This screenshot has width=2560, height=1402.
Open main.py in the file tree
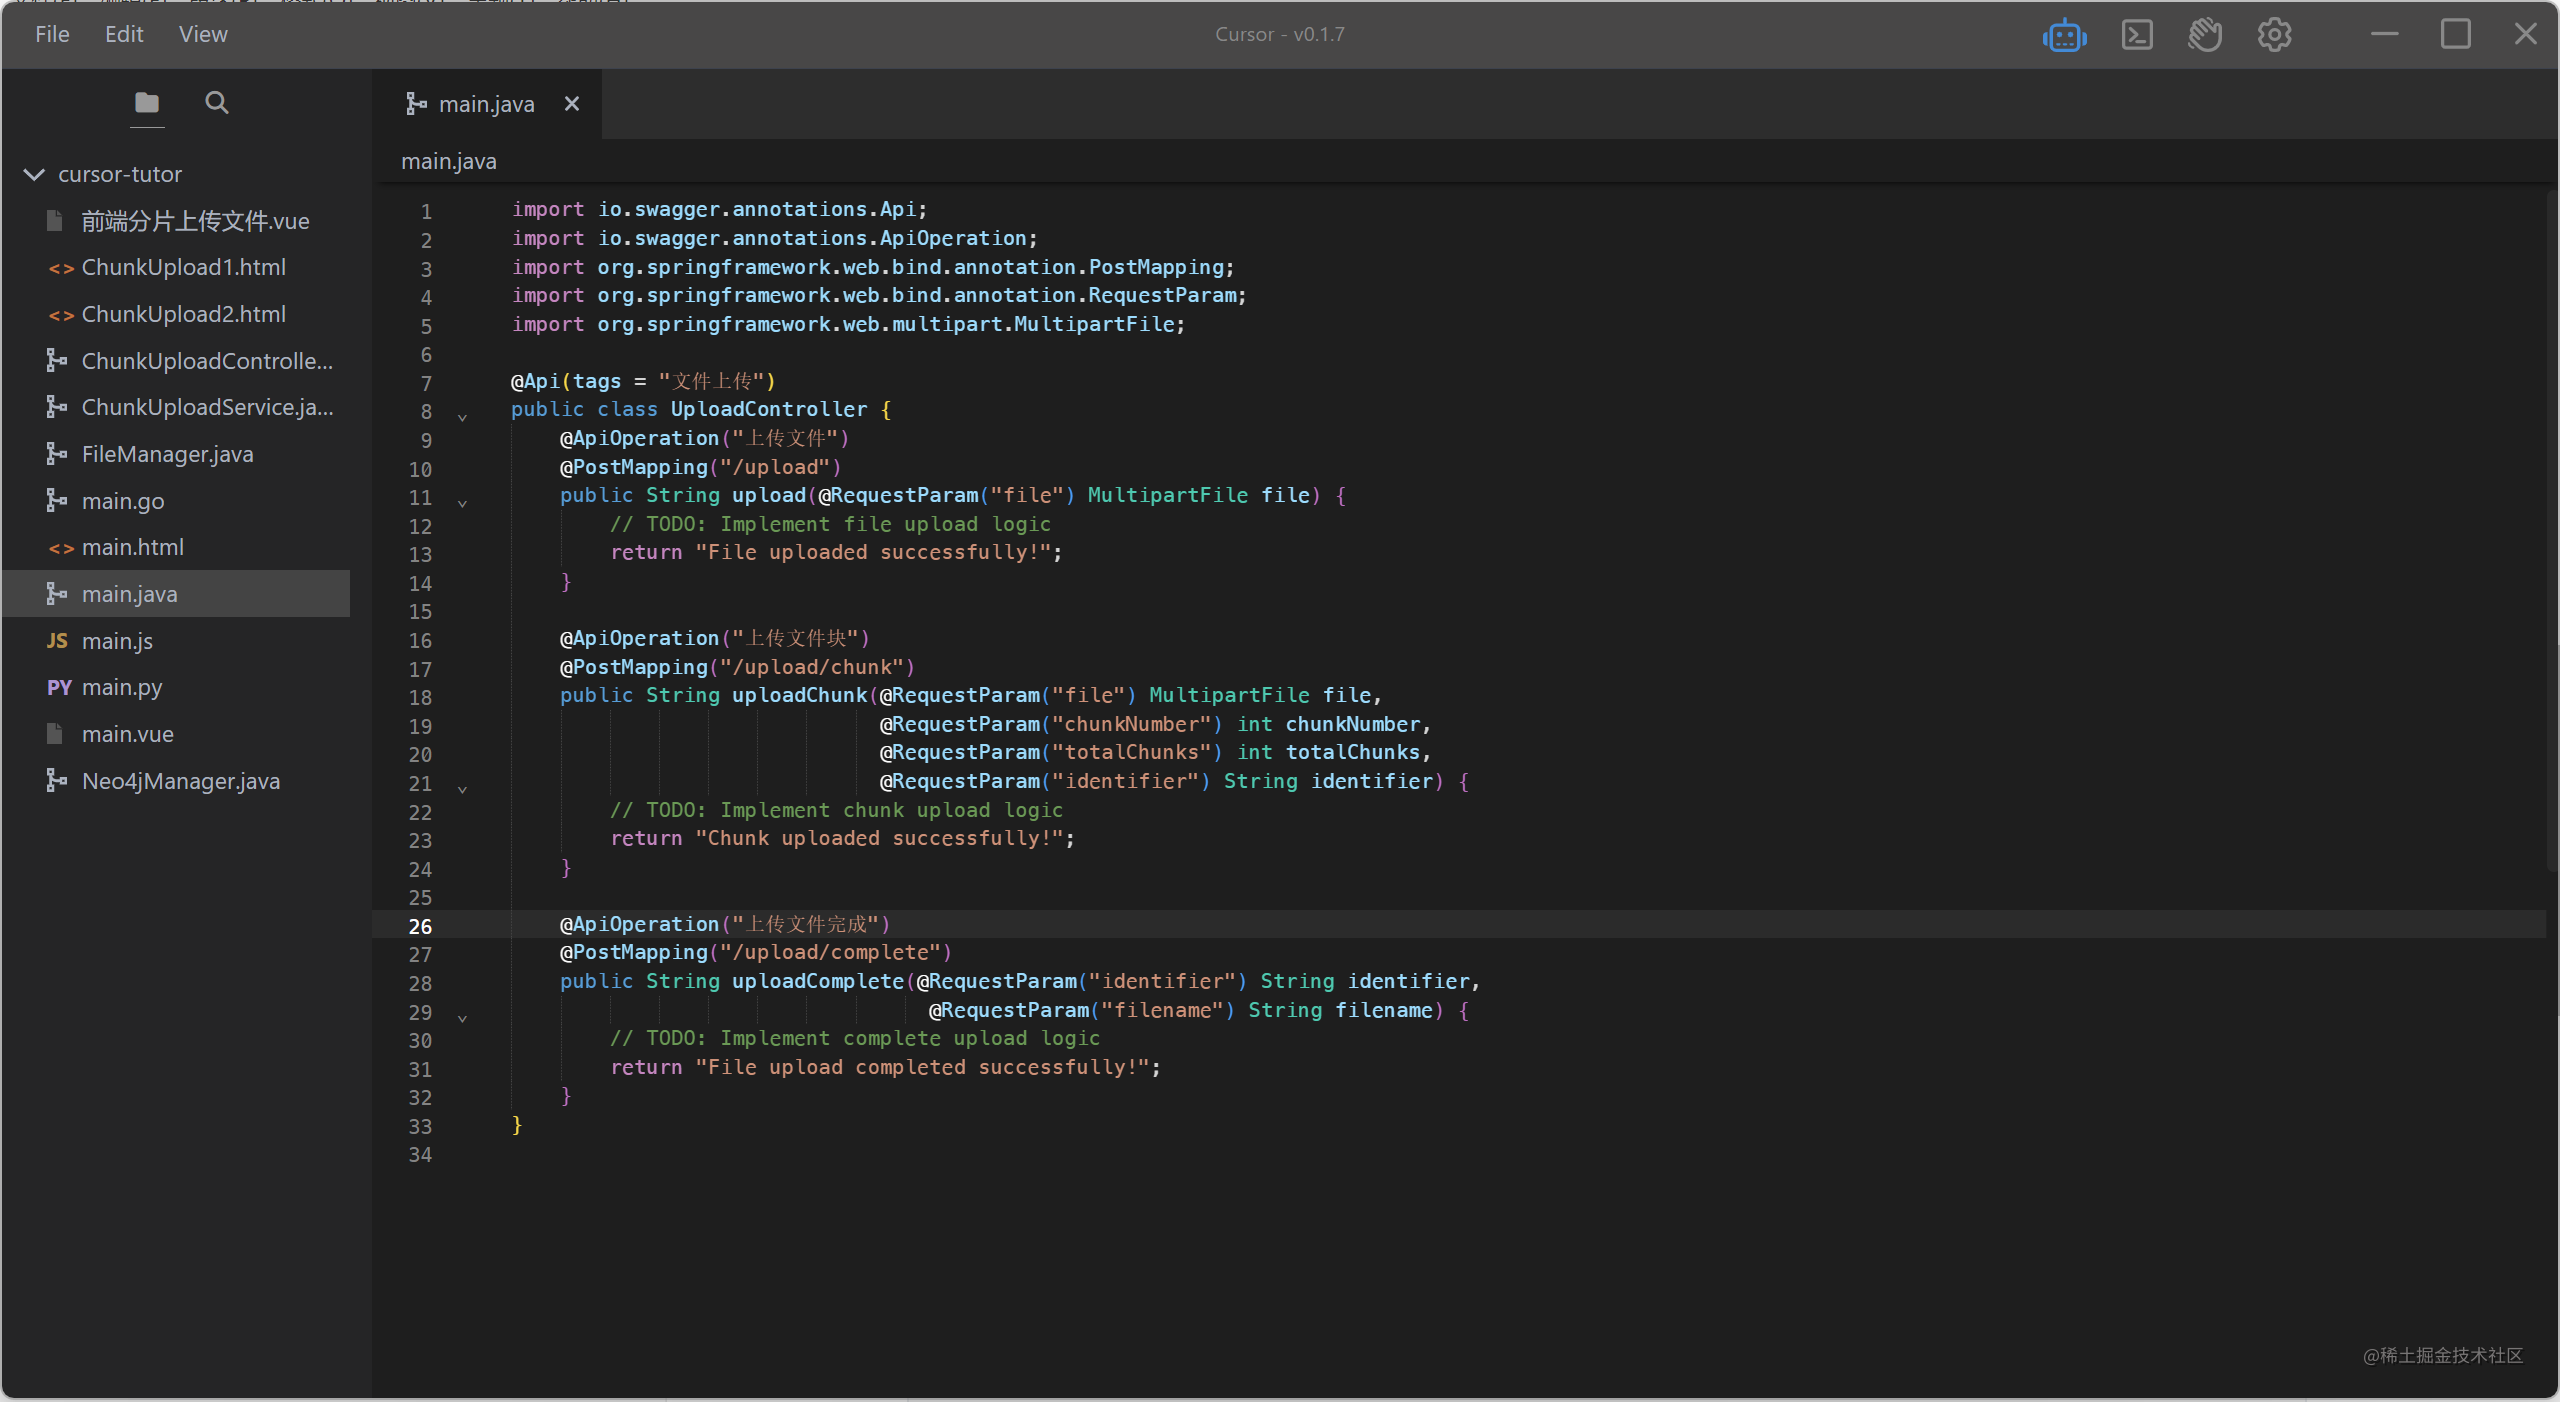point(121,688)
